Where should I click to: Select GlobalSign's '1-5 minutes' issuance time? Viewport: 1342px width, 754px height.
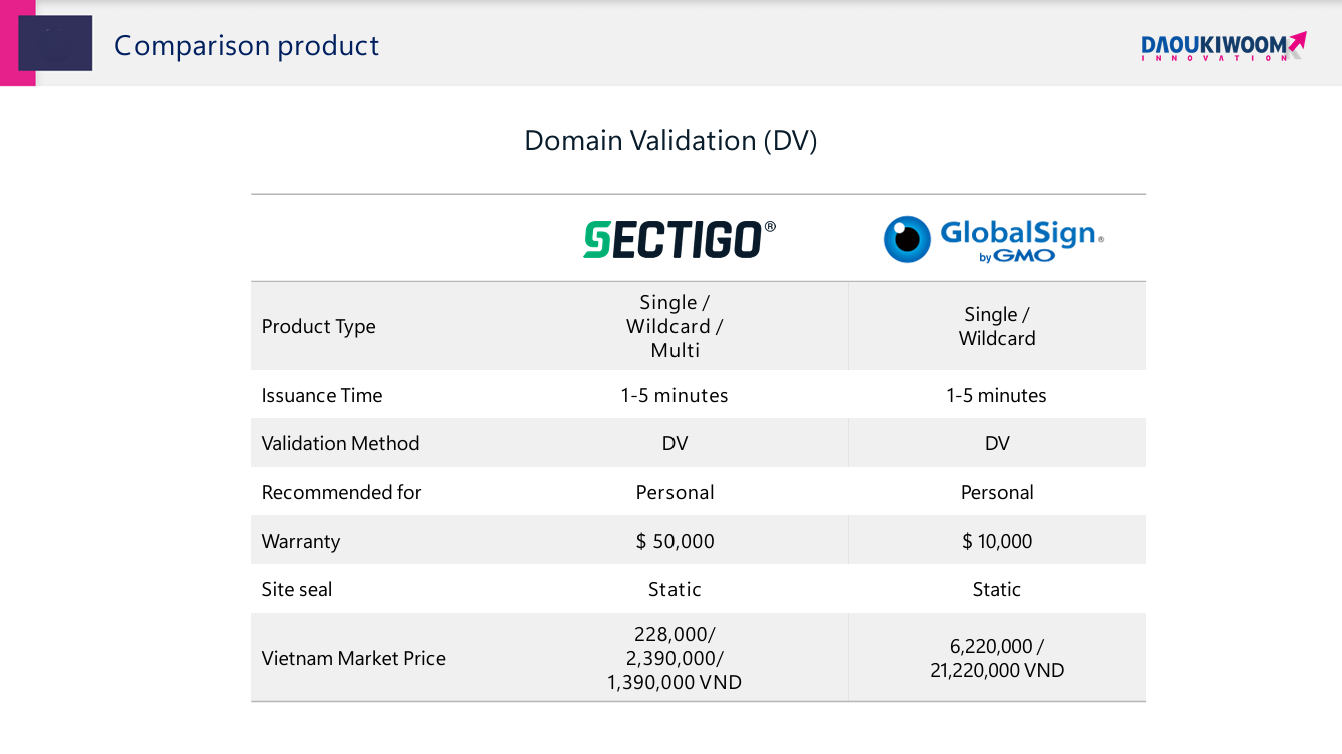pos(997,395)
